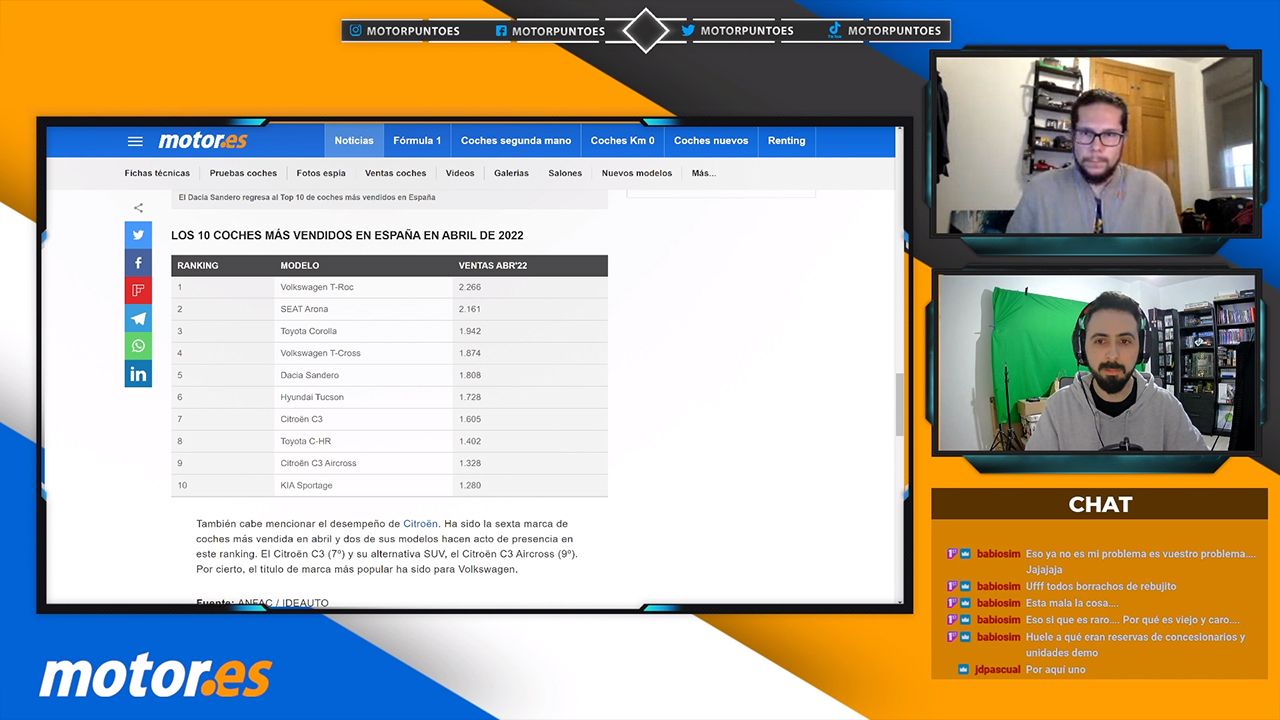Go to Fichas técnicas section
Viewport: 1280px width, 720px height.
pyautogui.click(x=157, y=173)
